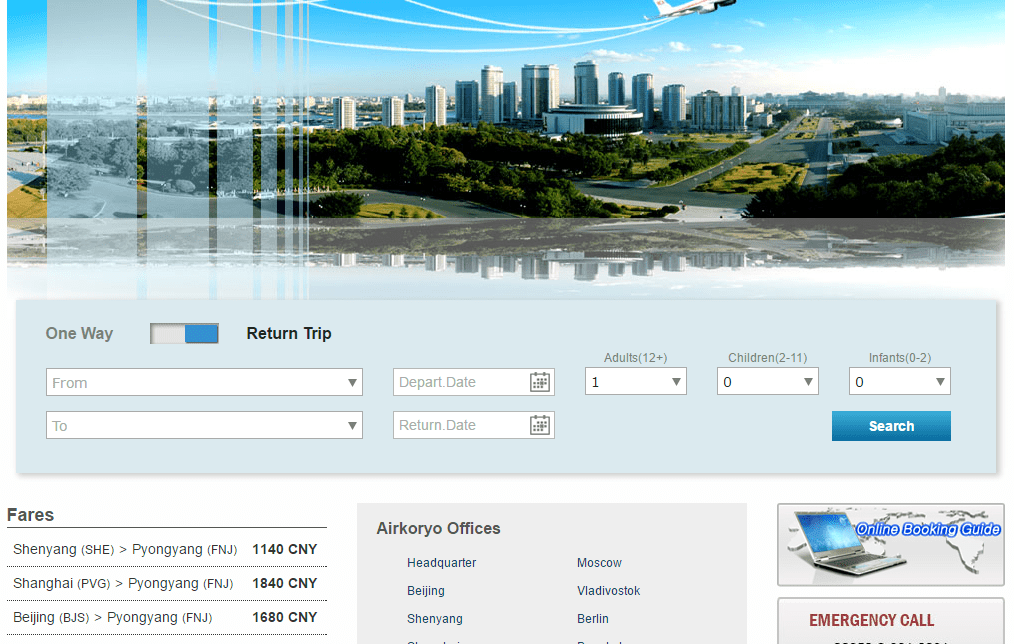Open the Adults(12+) count dropdown

tap(636, 381)
